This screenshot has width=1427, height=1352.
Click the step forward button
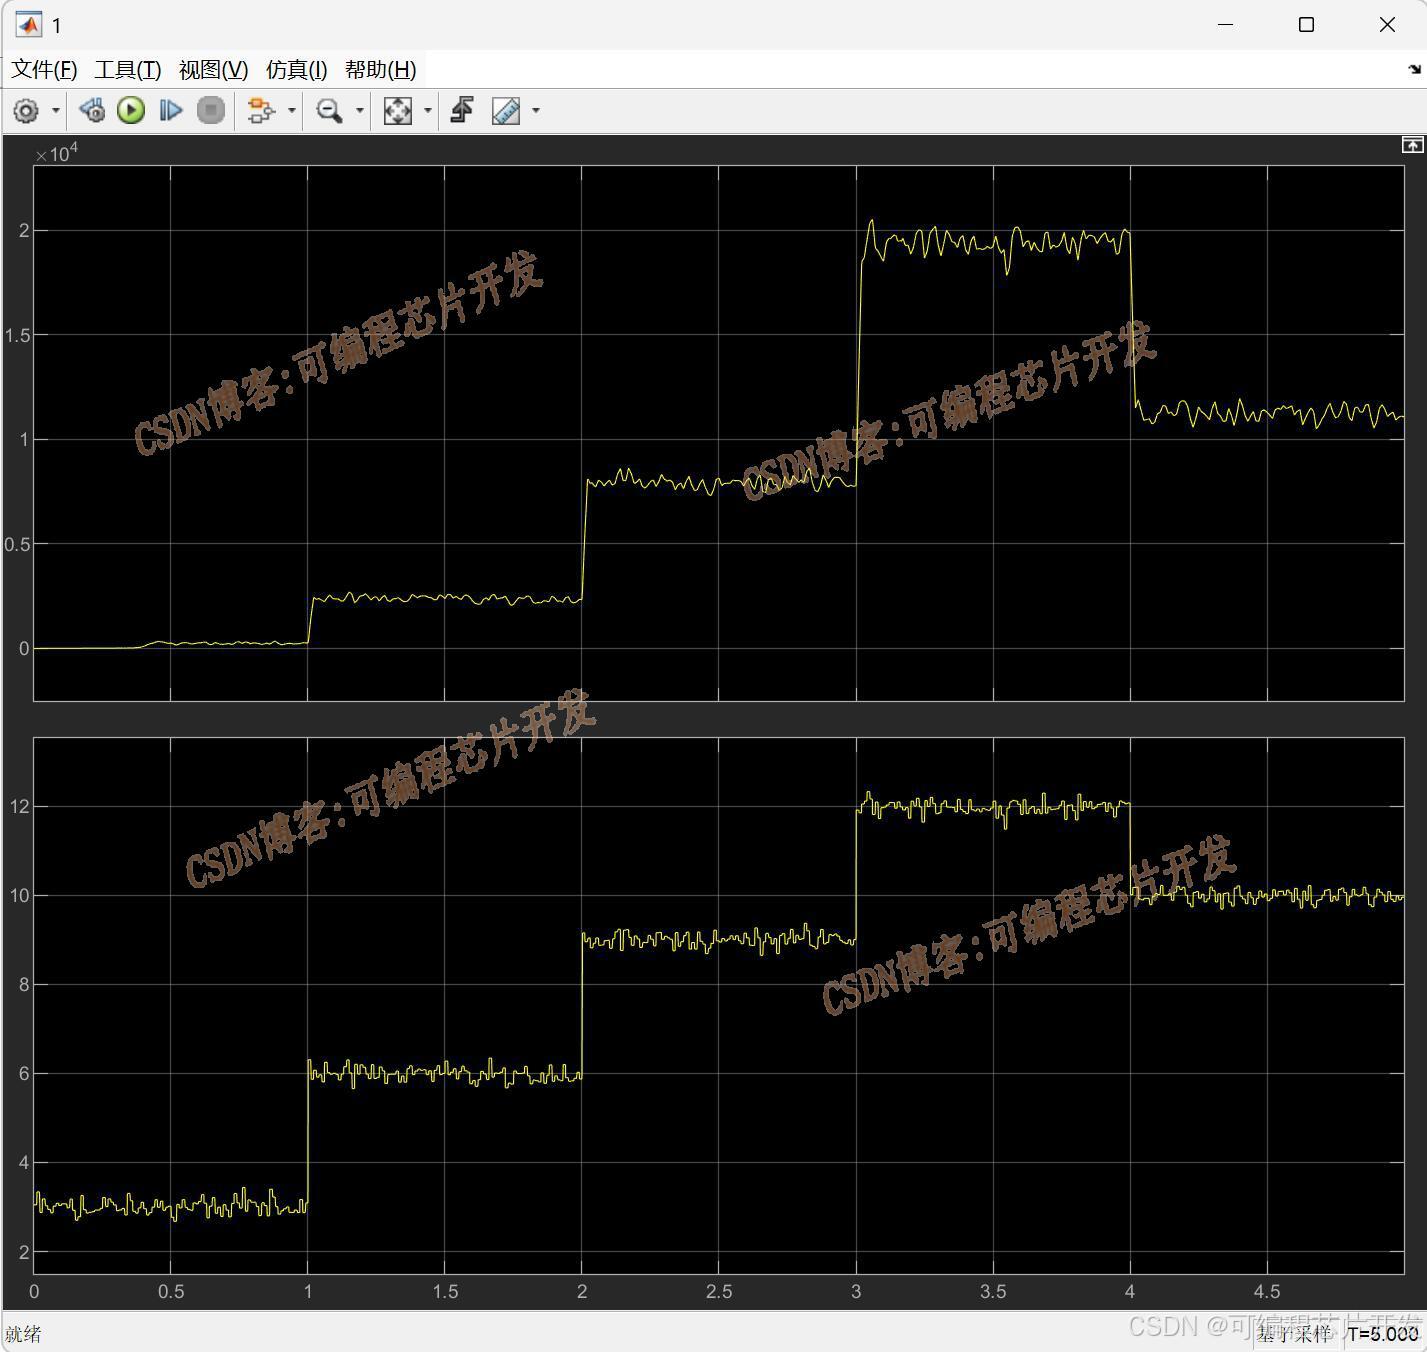[x=171, y=110]
